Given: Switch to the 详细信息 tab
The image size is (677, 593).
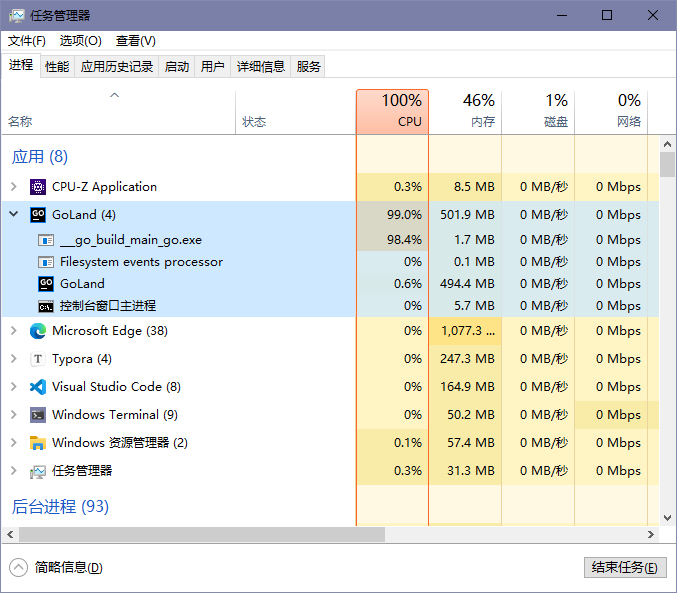Looking at the screenshot, I should (261, 67).
